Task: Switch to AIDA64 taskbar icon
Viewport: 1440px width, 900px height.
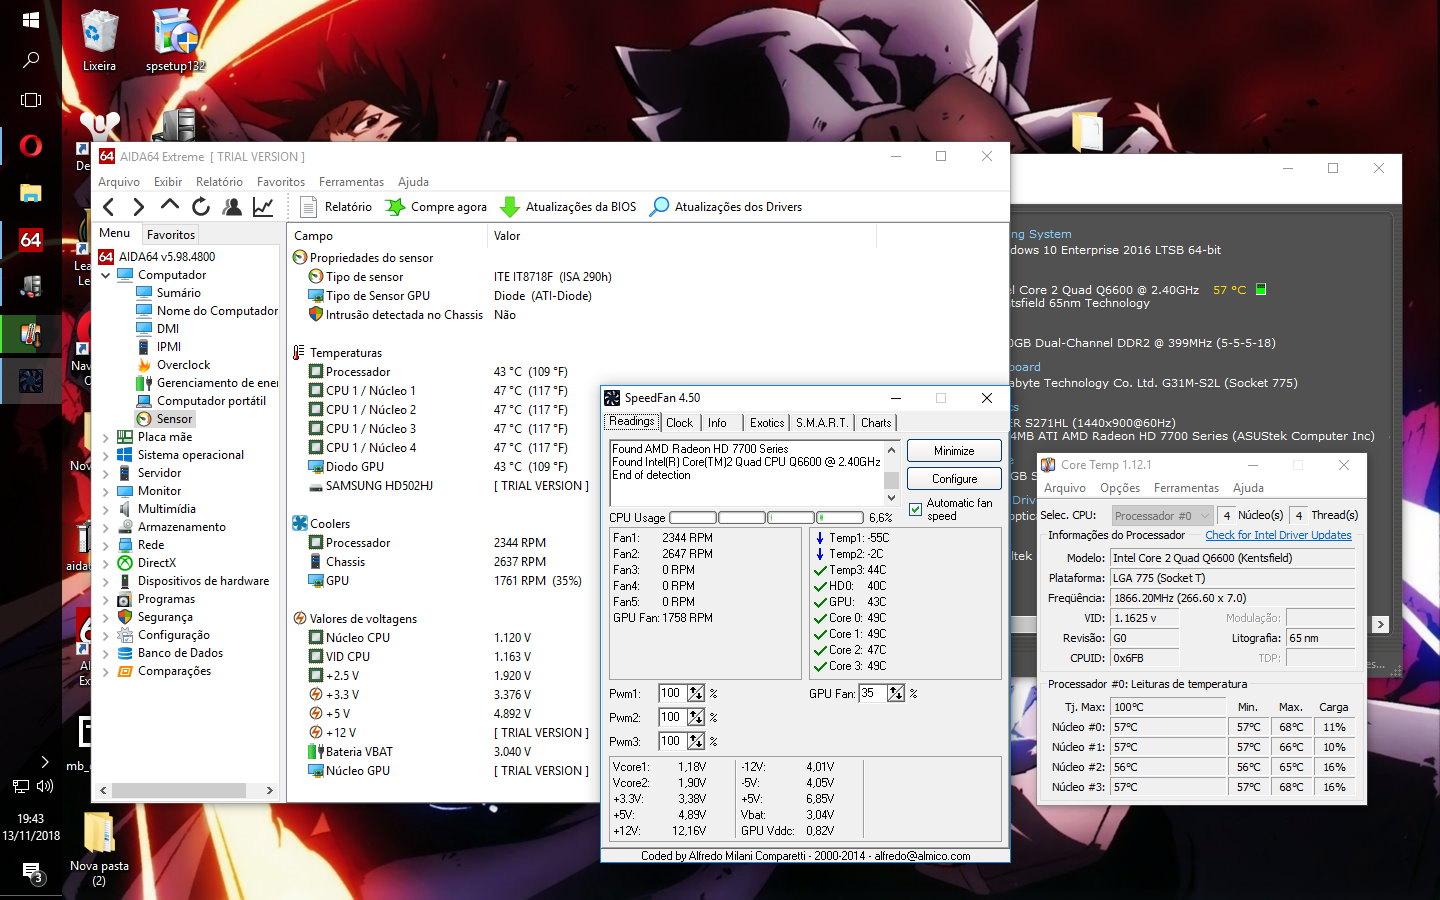Action: coord(30,240)
